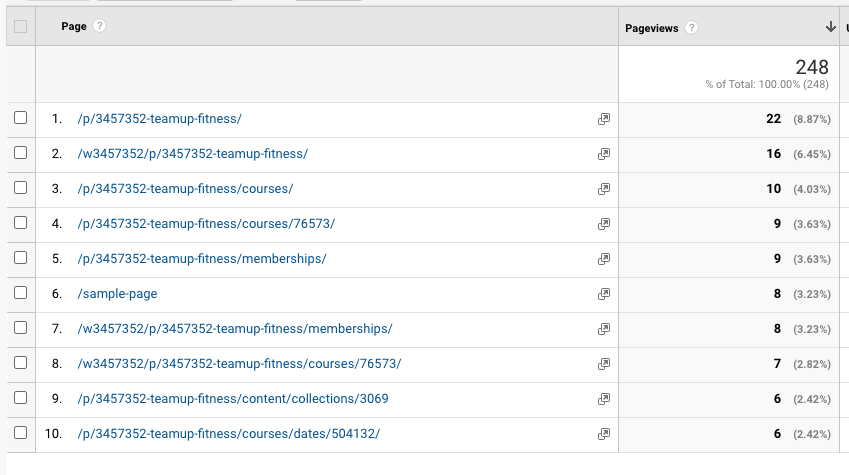The image size is (849, 475).
Task: Tick checkbox for row 10 courses dates
Action: pyautogui.click(x=21, y=434)
